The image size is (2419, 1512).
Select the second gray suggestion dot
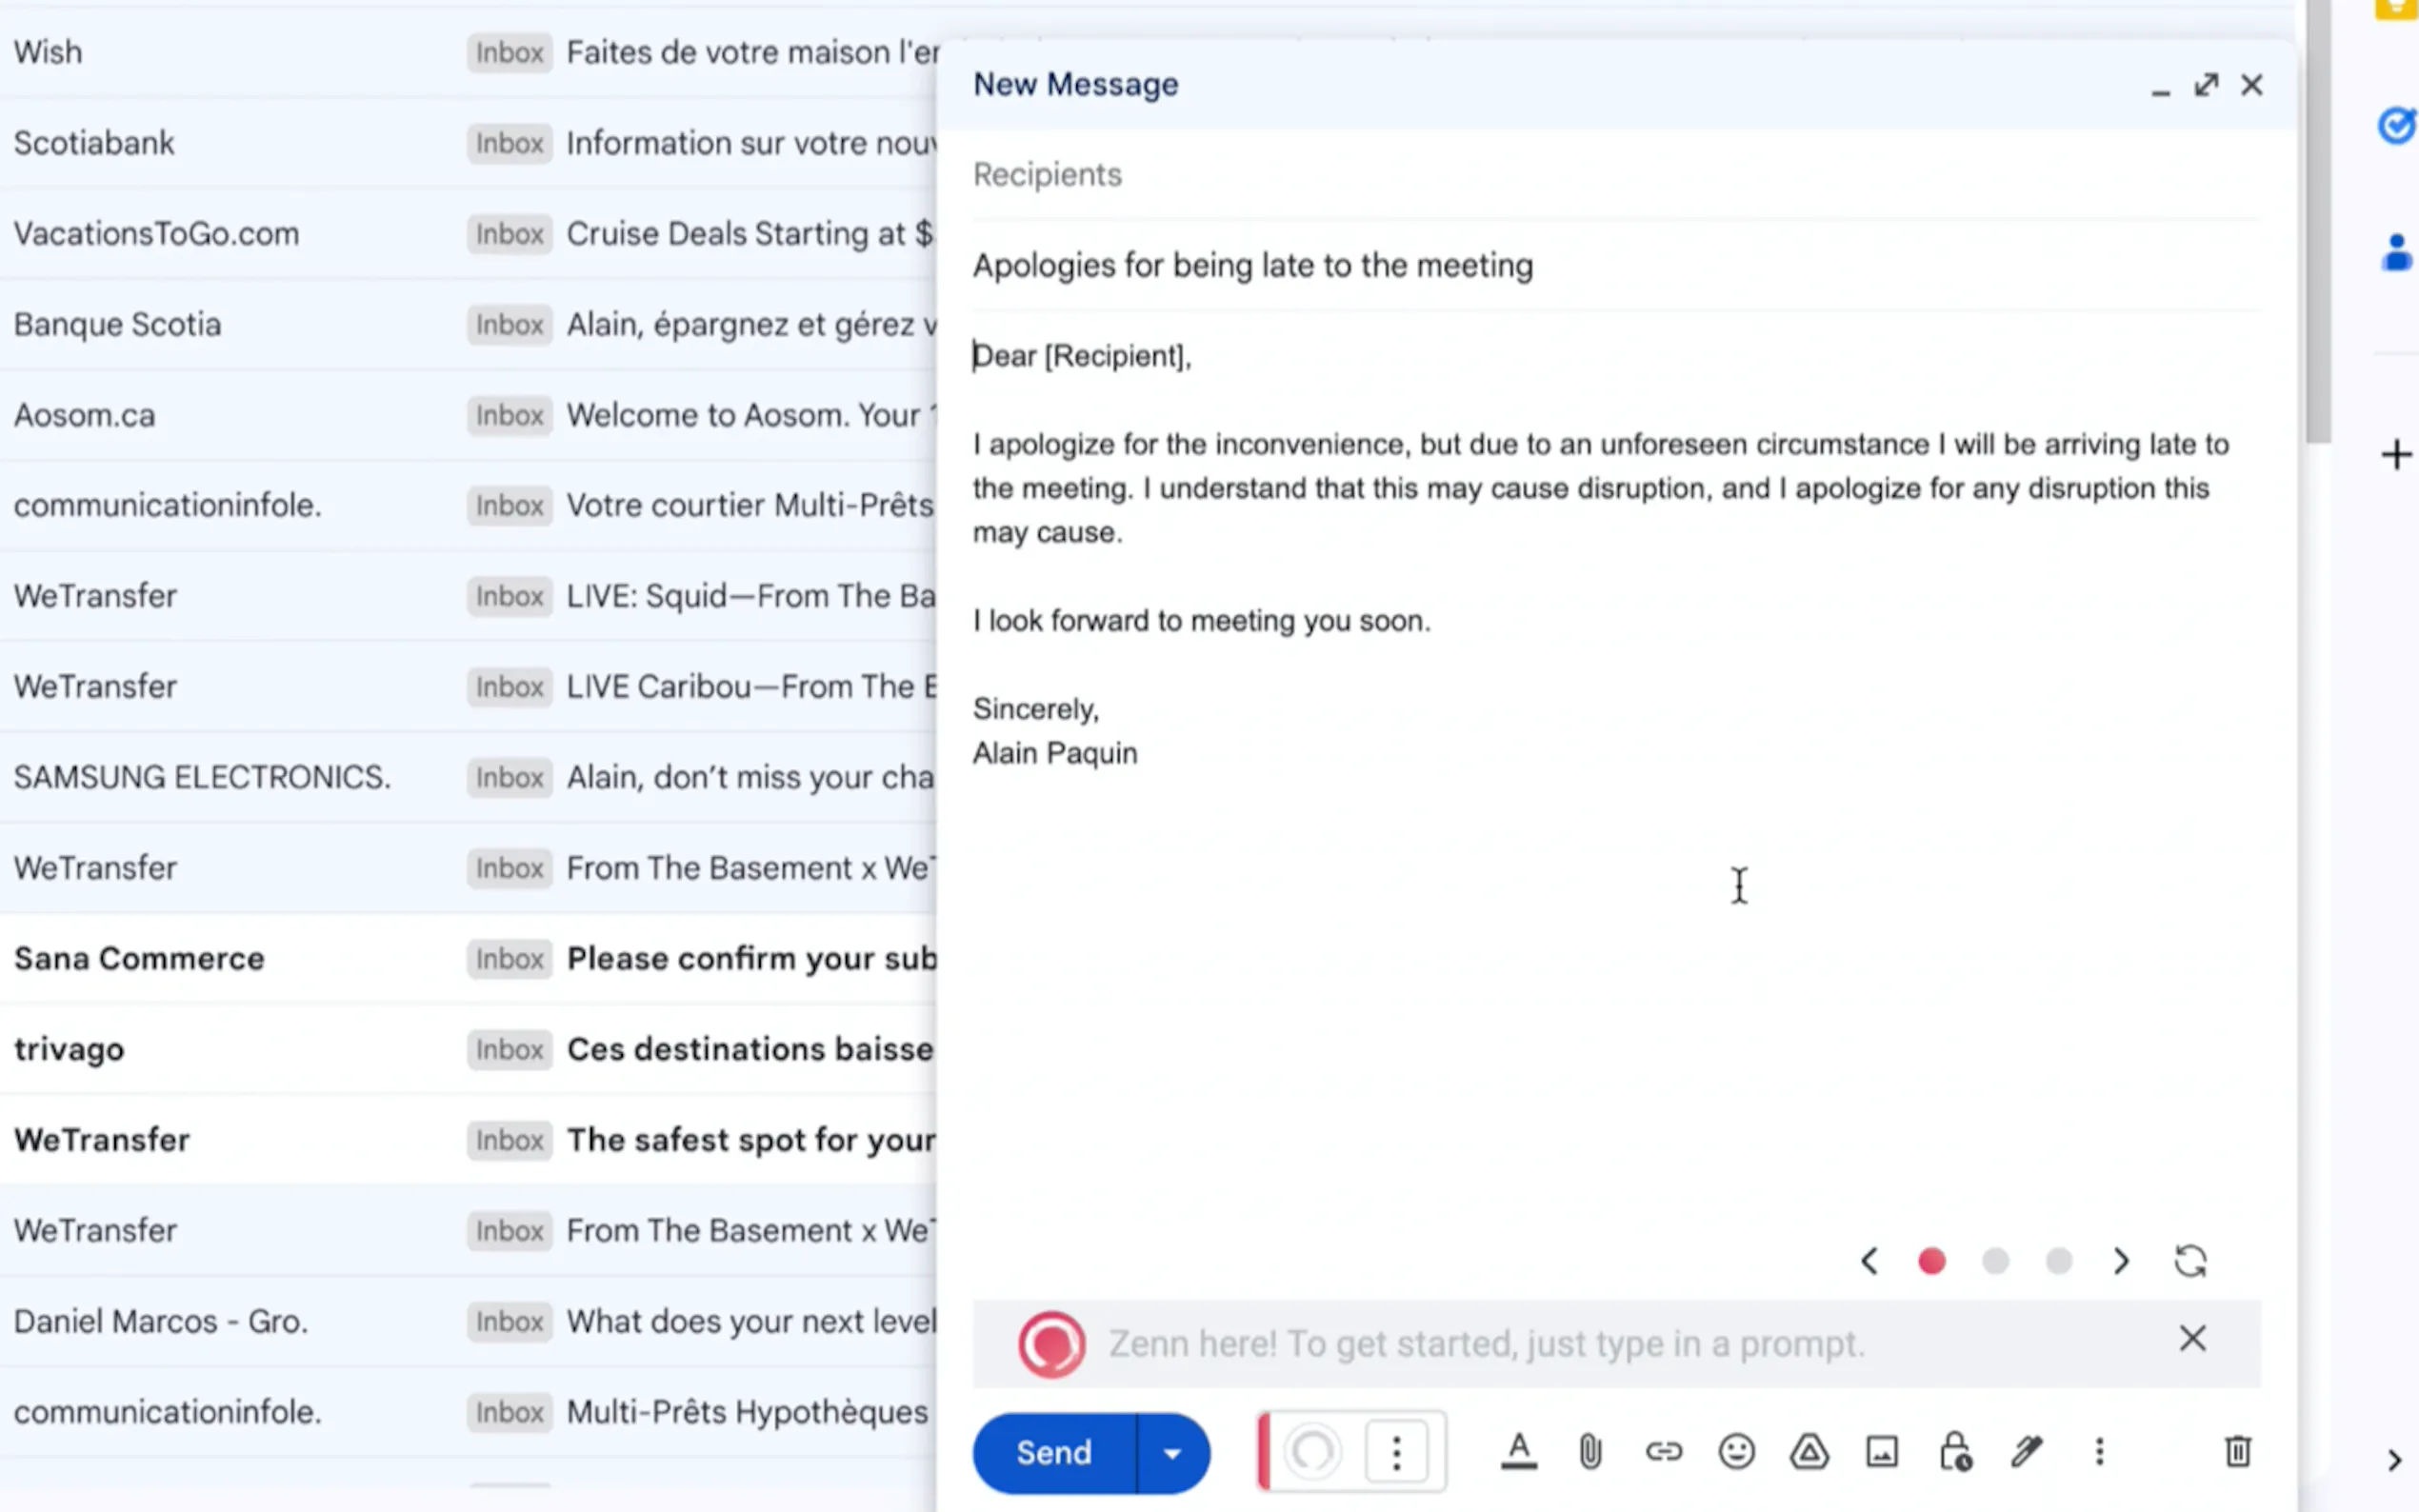pyautogui.click(x=1995, y=1261)
